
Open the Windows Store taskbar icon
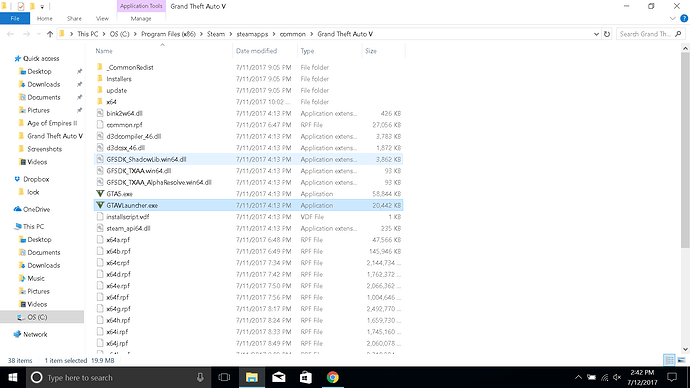pos(306,377)
